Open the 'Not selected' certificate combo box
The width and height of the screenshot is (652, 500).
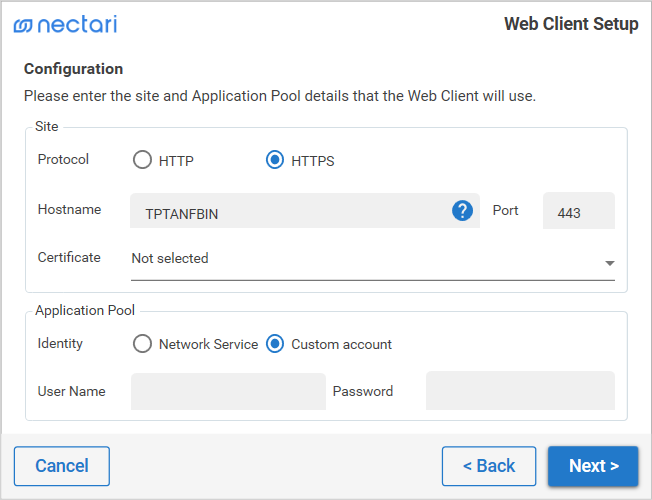tap(373, 260)
